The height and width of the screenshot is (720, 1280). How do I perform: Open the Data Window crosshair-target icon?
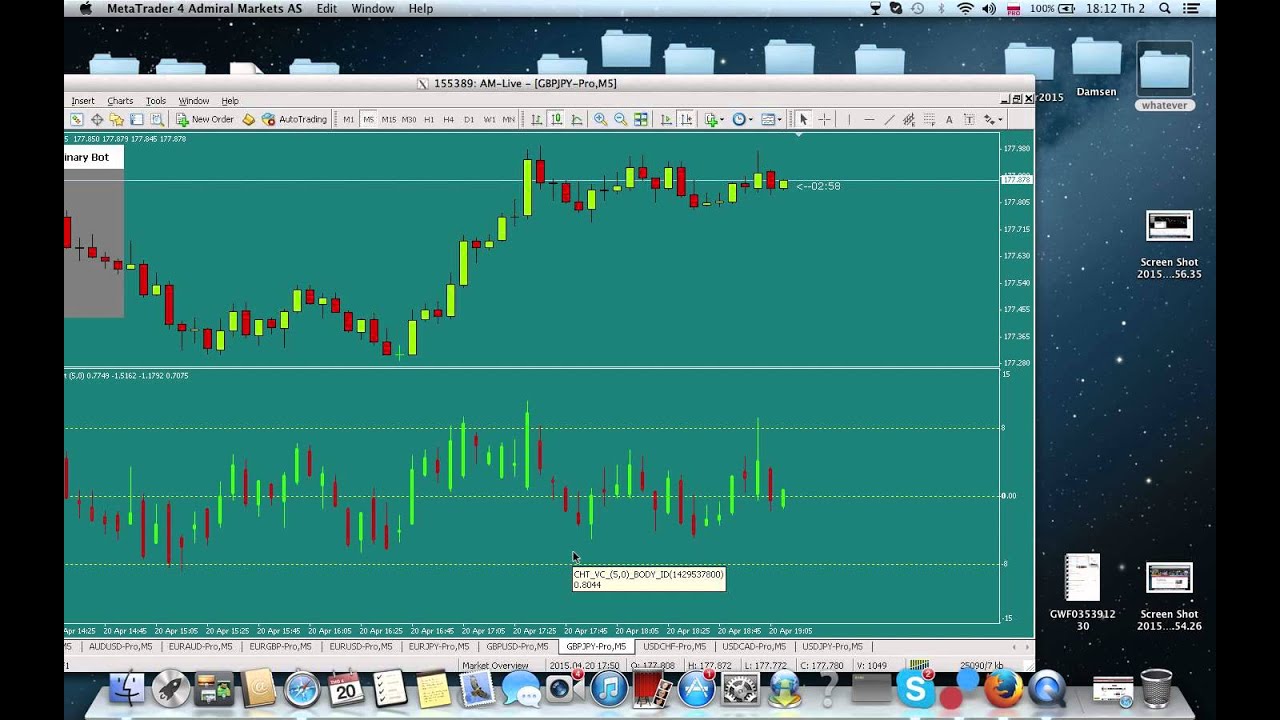97,119
